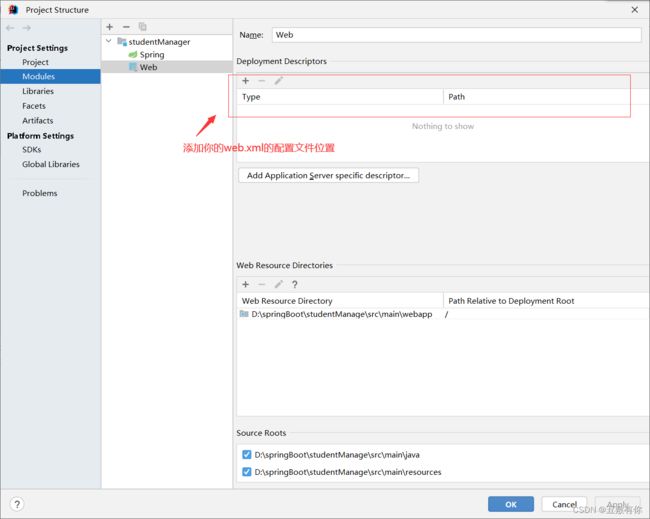Open the Artifacts section
Image resolution: width=650 pixels, height=519 pixels.
coord(38,121)
